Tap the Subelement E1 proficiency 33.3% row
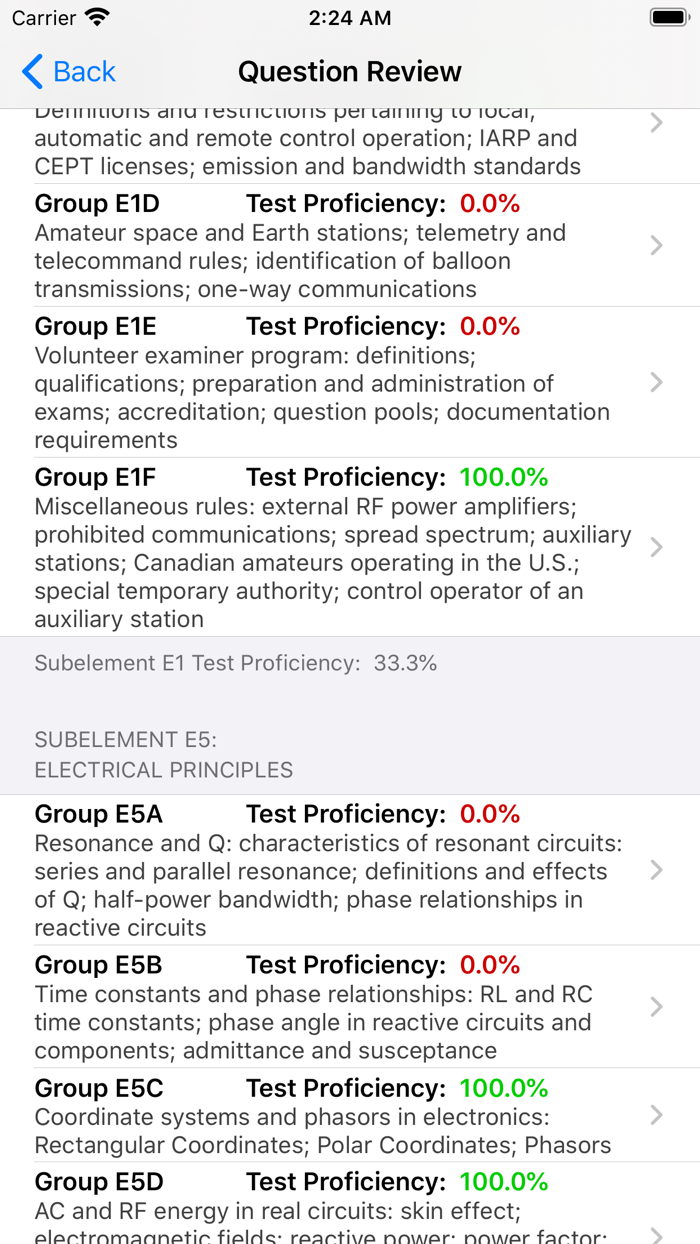Image resolution: width=700 pixels, height=1244 pixels. [235, 663]
